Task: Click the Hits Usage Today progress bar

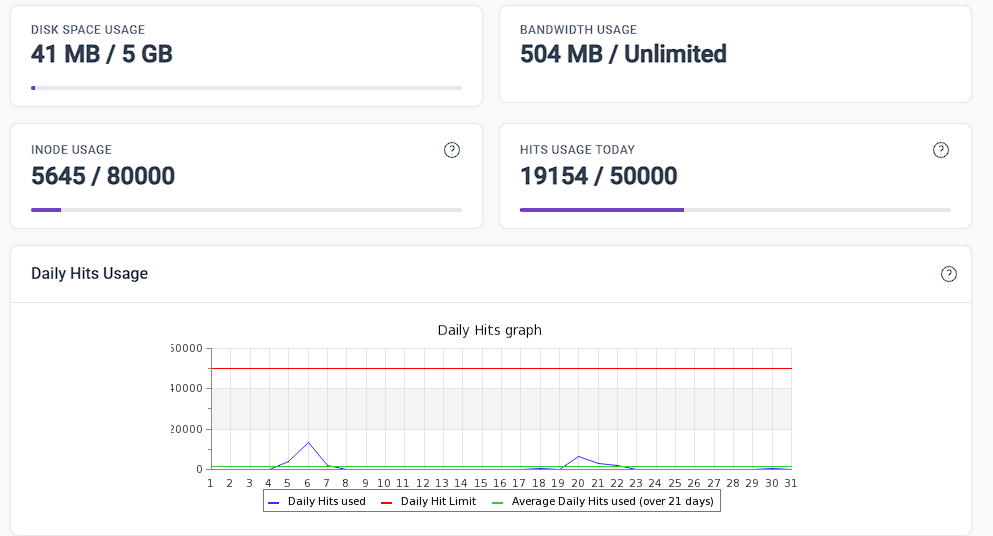Action: [x=735, y=210]
